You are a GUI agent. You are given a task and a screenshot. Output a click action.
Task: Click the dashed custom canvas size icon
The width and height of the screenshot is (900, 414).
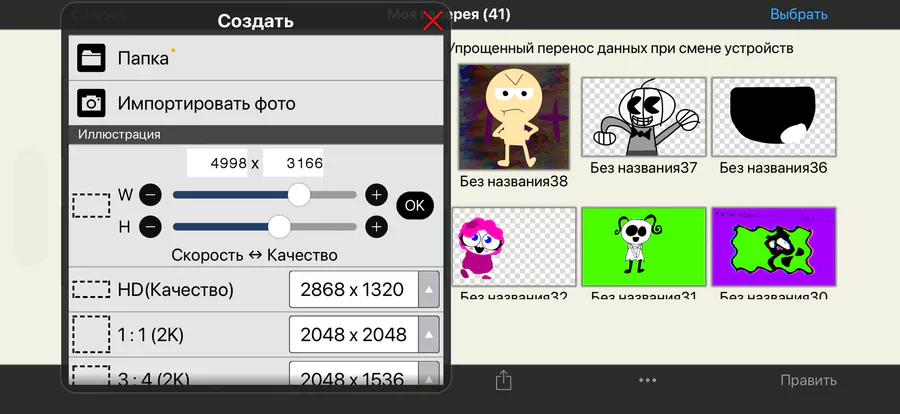tap(91, 206)
